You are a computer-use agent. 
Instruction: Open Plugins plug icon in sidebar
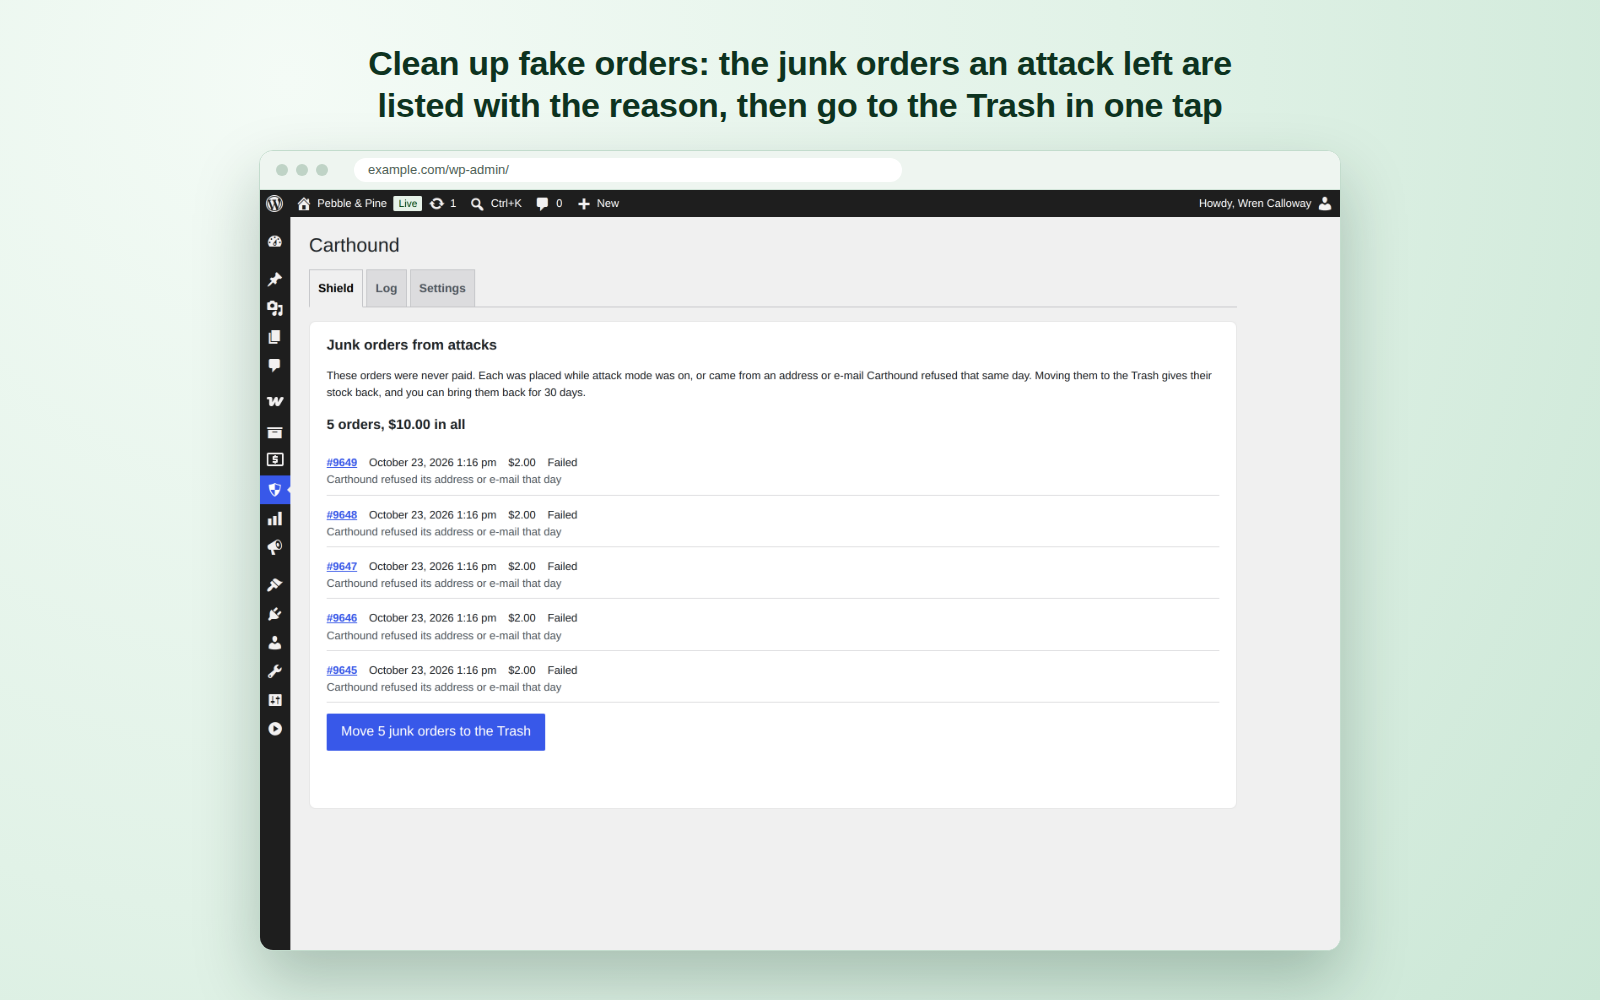[275, 614]
